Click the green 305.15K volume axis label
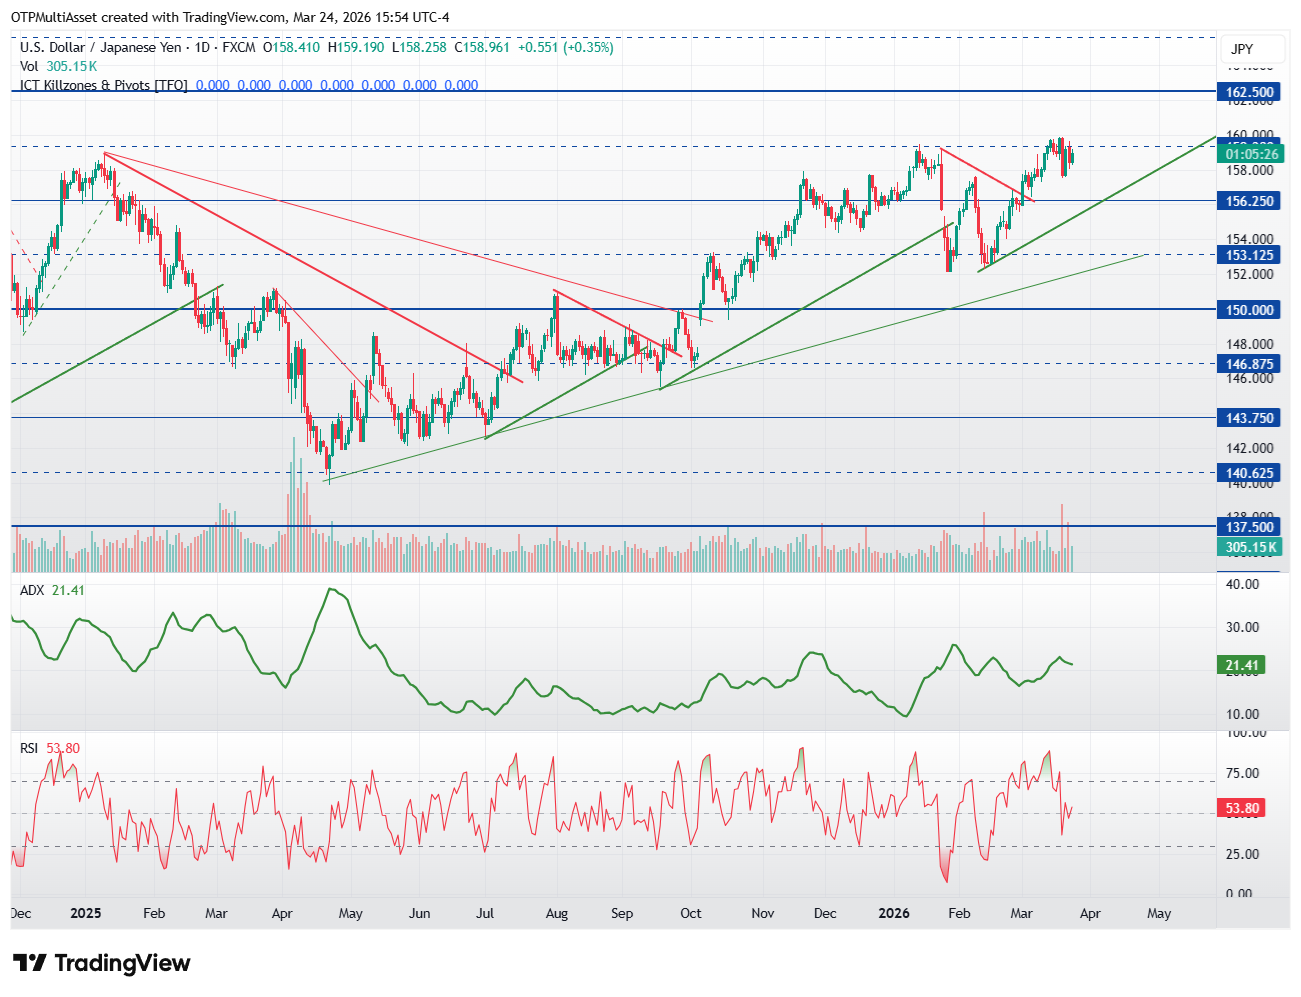Image resolution: width=1301 pixels, height=997 pixels. 1249,547
